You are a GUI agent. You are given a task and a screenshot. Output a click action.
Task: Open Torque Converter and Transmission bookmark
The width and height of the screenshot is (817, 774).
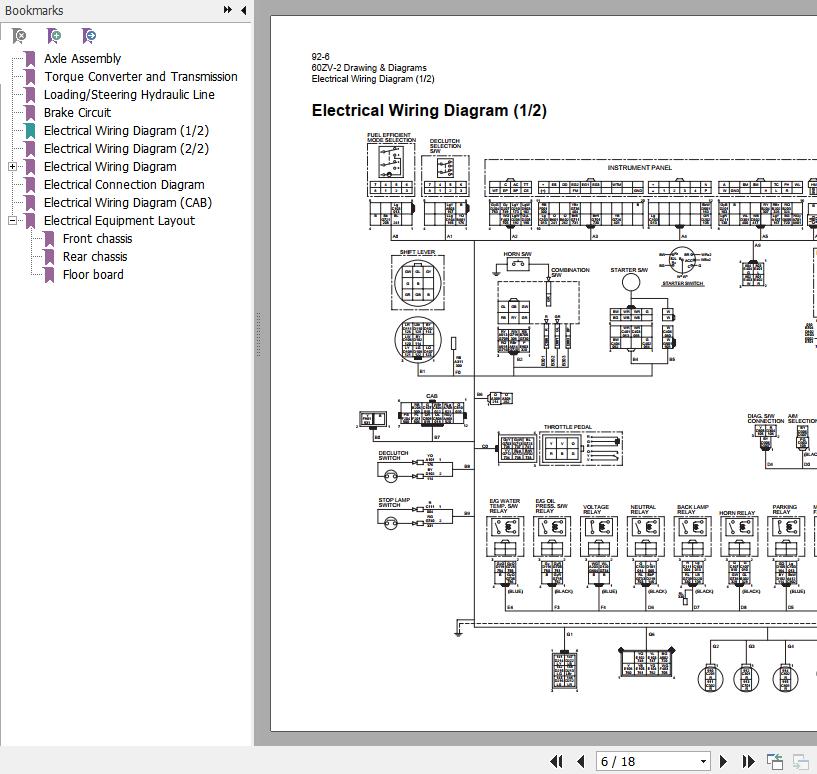click(x=140, y=77)
